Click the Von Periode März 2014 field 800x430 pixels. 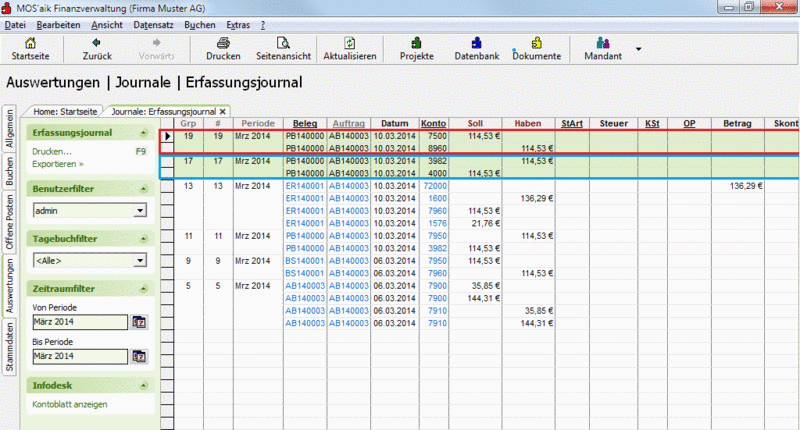pos(80,322)
